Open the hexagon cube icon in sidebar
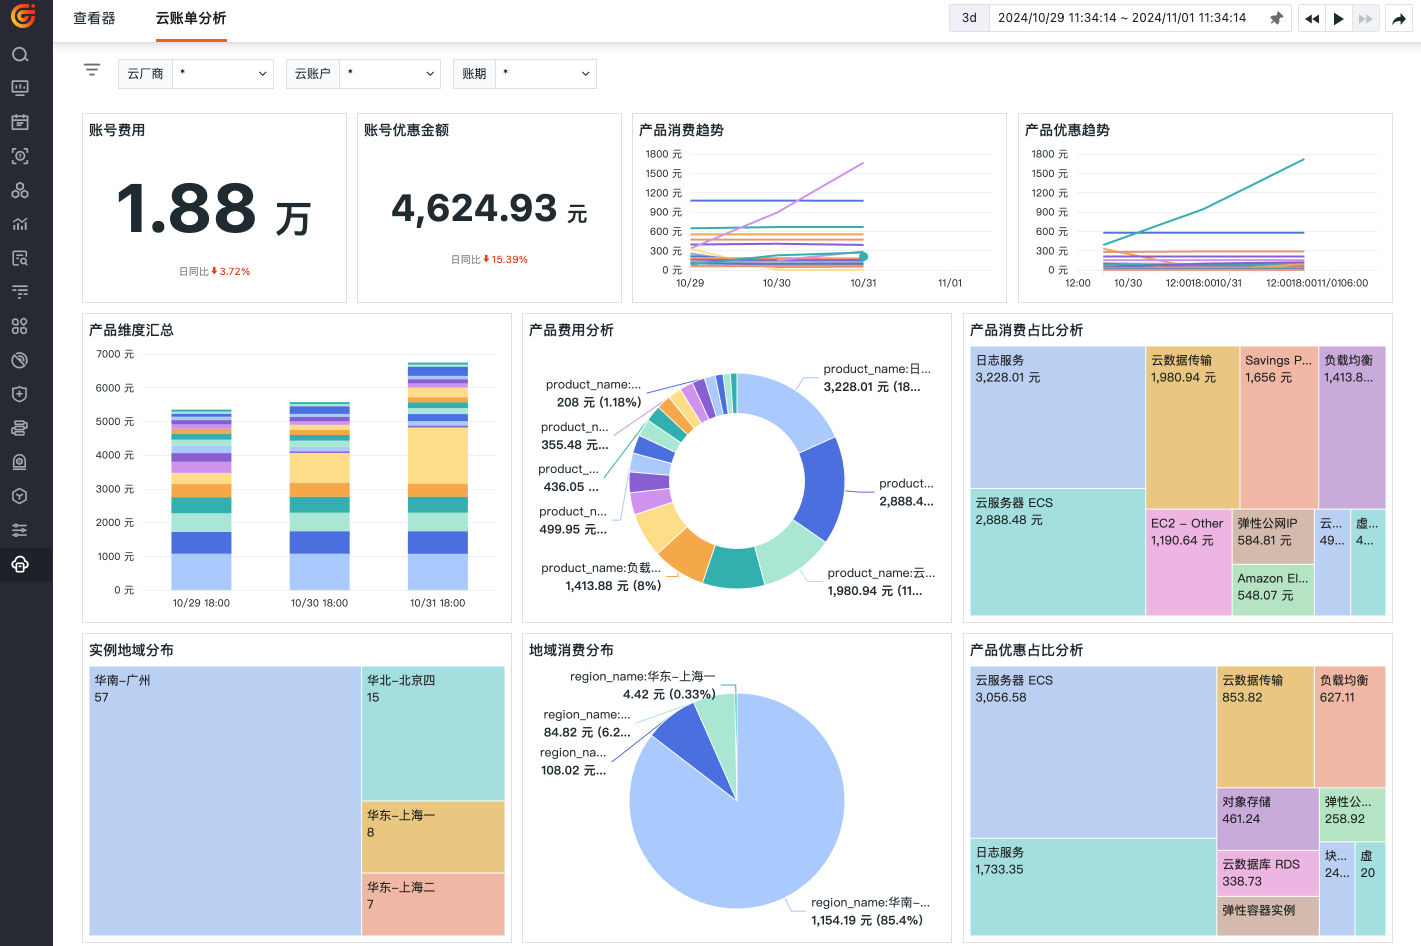 [x=20, y=496]
